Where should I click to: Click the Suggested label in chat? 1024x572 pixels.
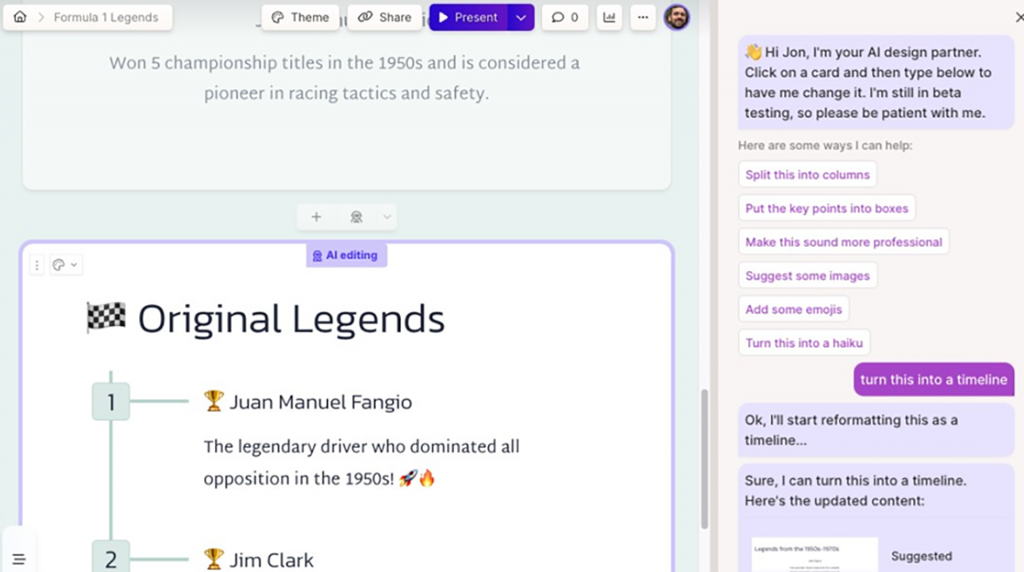(921, 556)
